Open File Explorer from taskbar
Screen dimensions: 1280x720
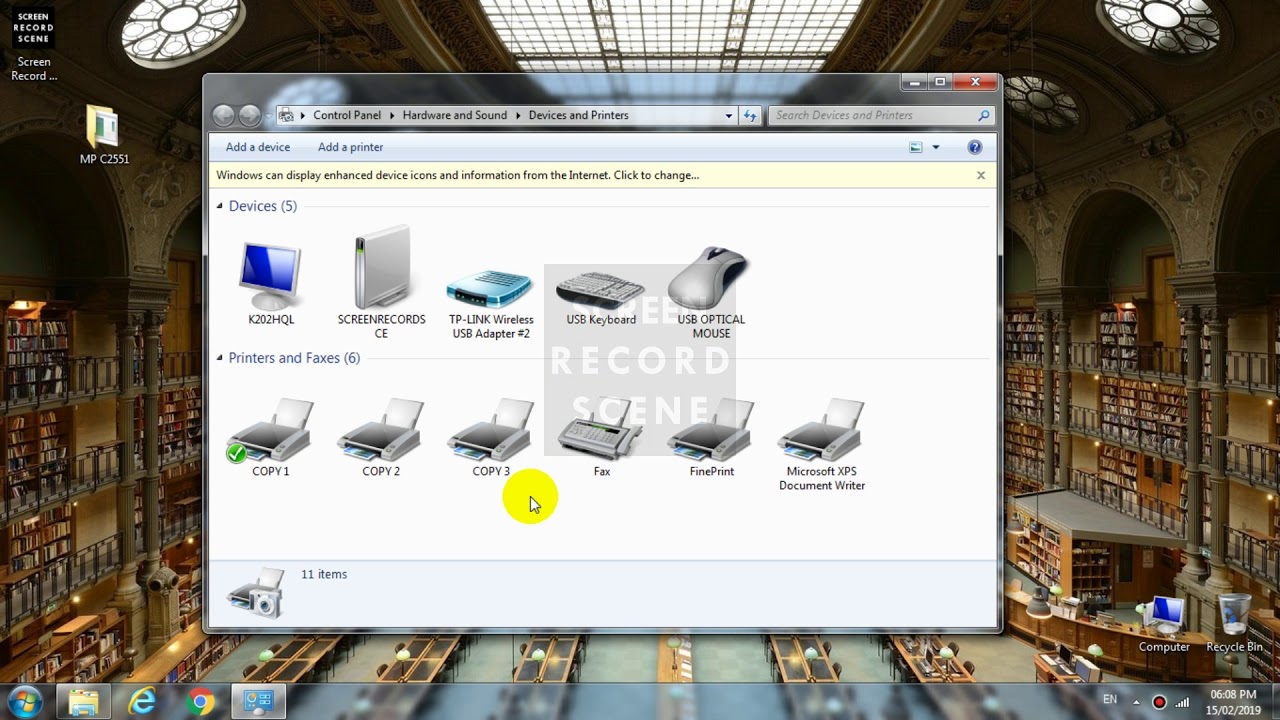point(84,702)
